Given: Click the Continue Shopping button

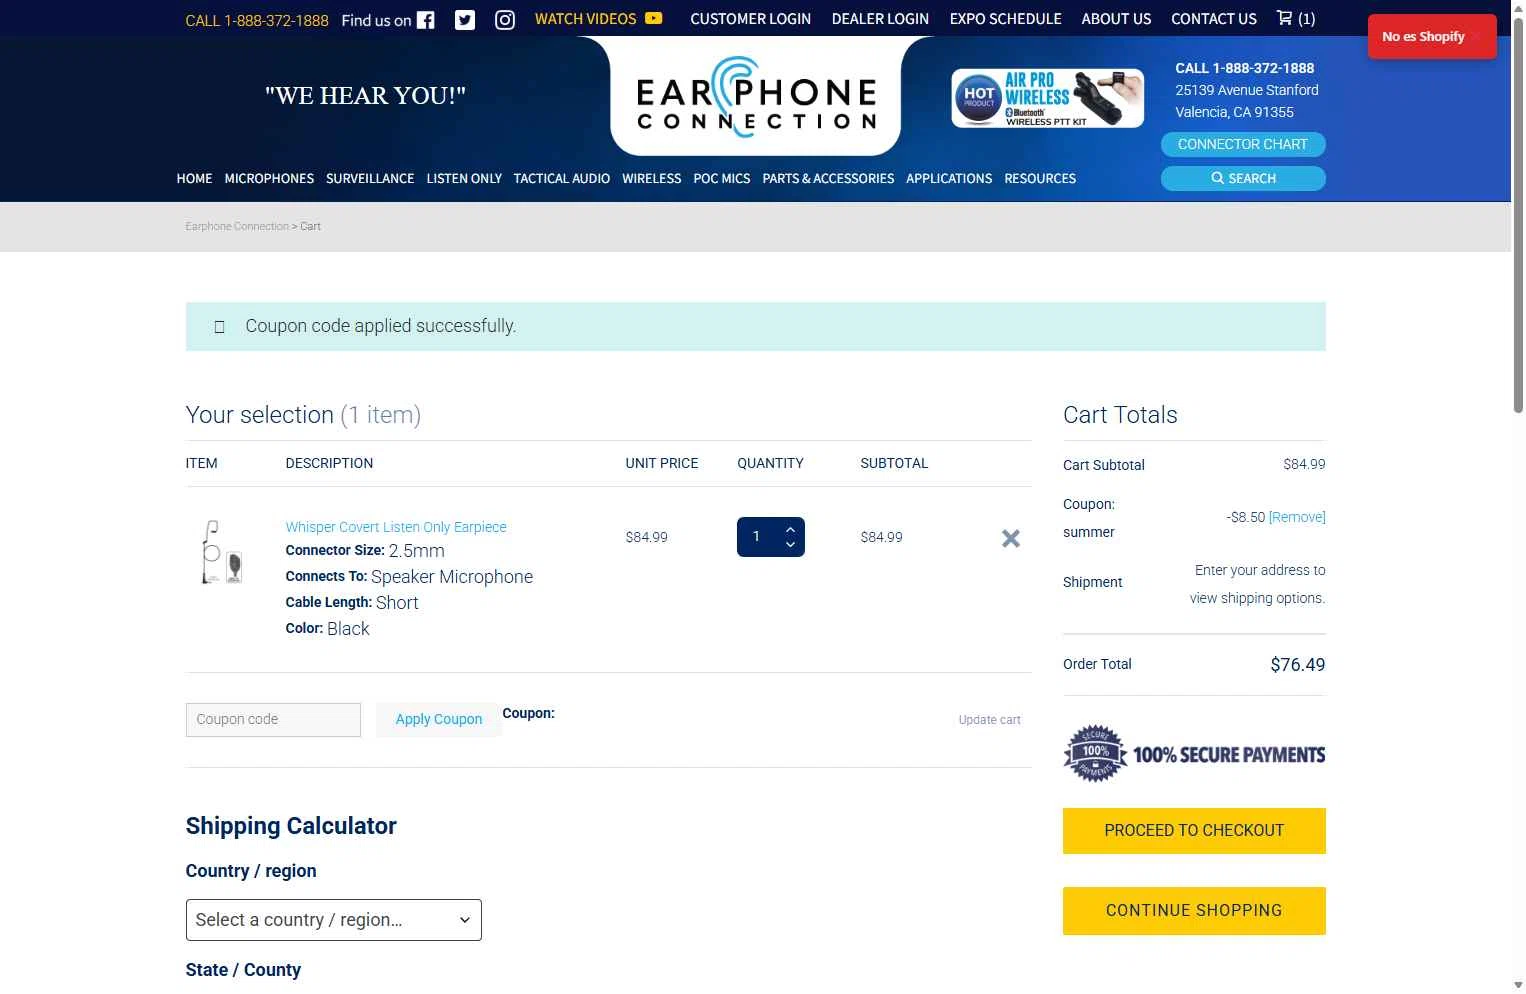Looking at the screenshot, I should [1194, 911].
